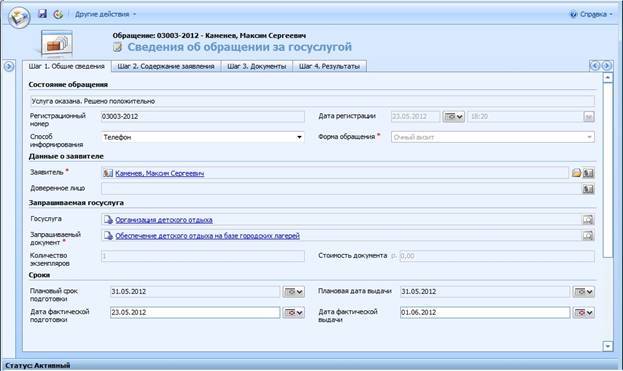Open the Организация детского отдыха link

[x=164, y=220]
